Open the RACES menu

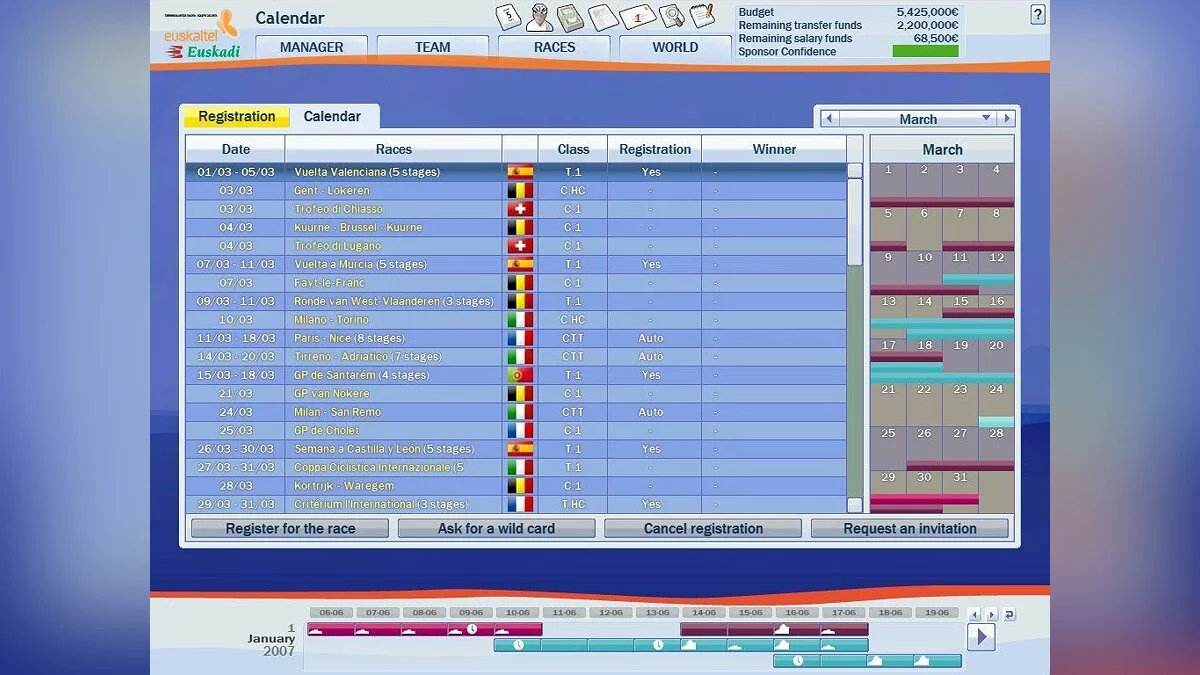(554, 47)
